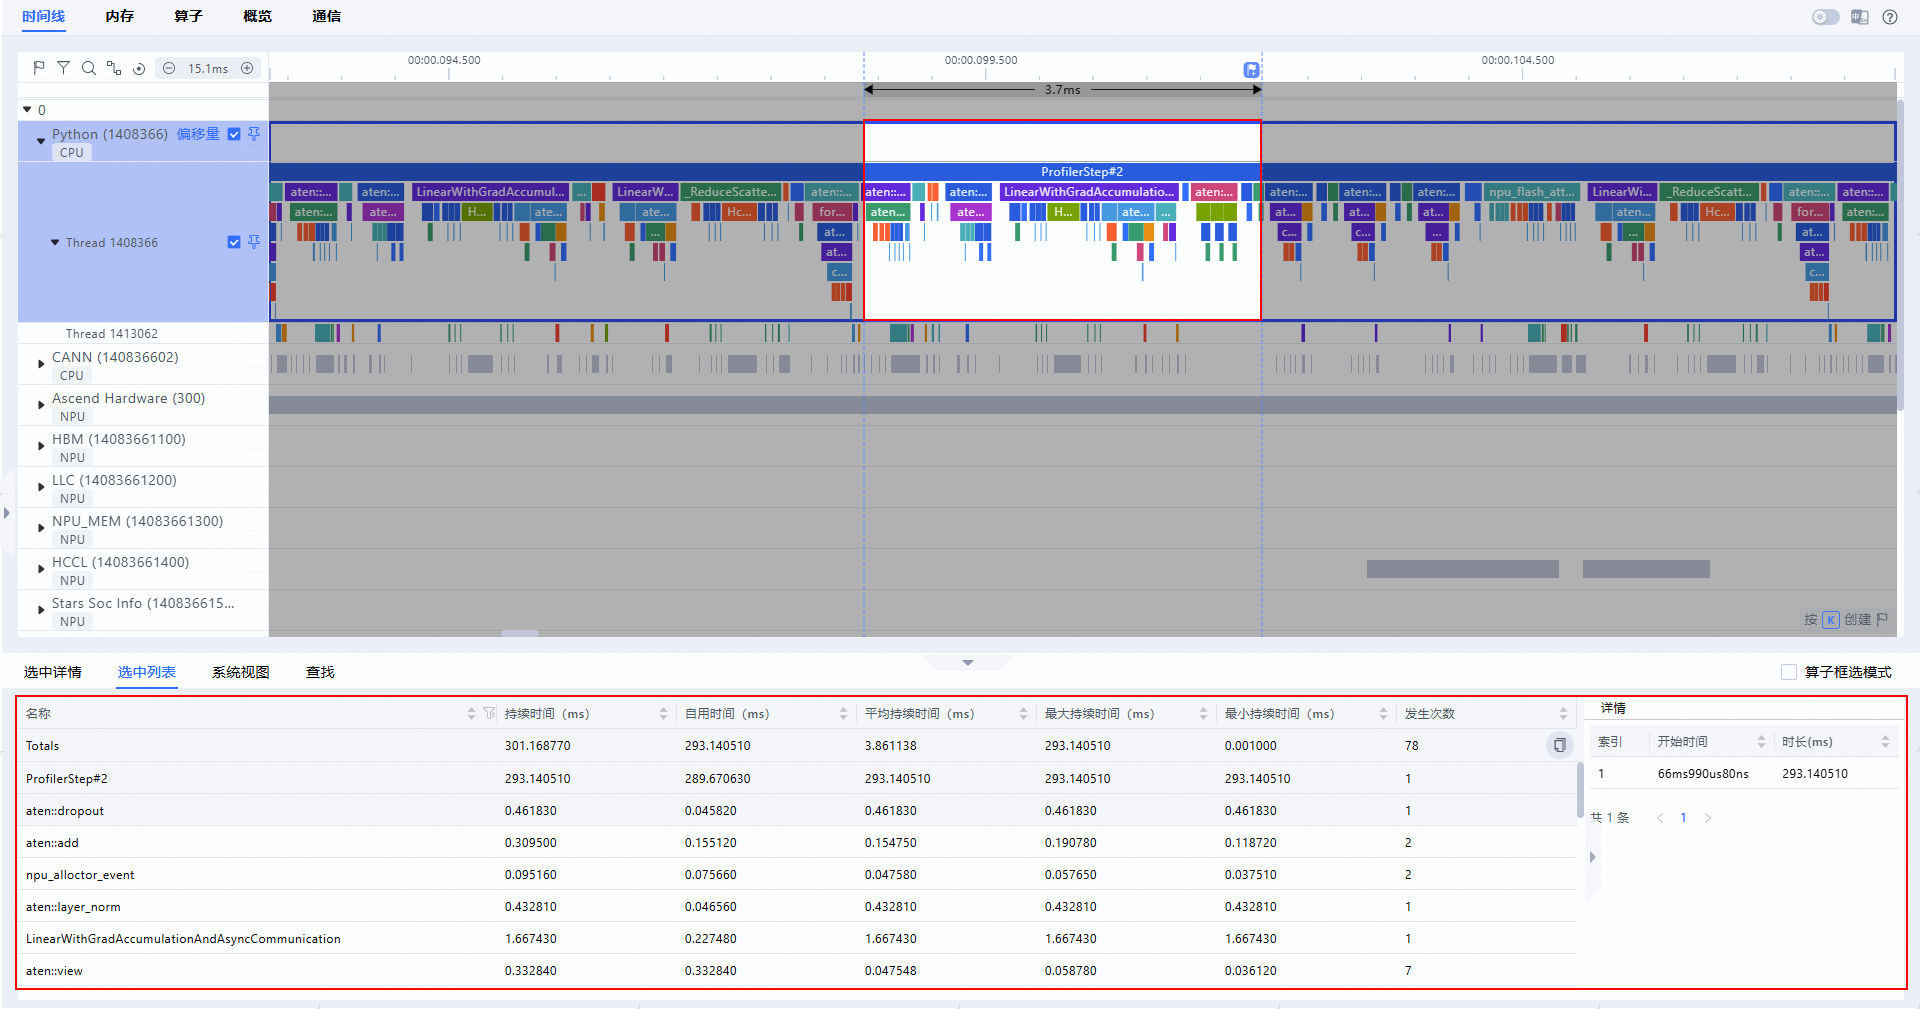
Task: Click the reset zoom circular icon
Action: [x=139, y=69]
